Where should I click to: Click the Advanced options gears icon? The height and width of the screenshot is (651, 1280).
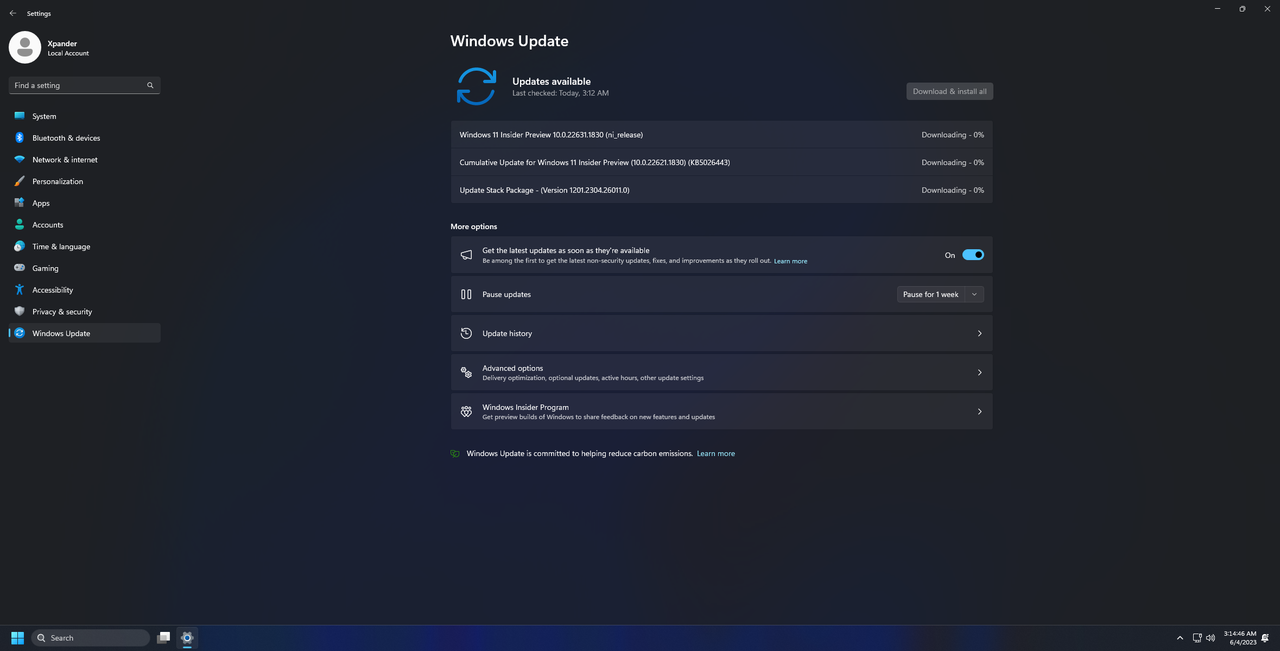tap(466, 372)
